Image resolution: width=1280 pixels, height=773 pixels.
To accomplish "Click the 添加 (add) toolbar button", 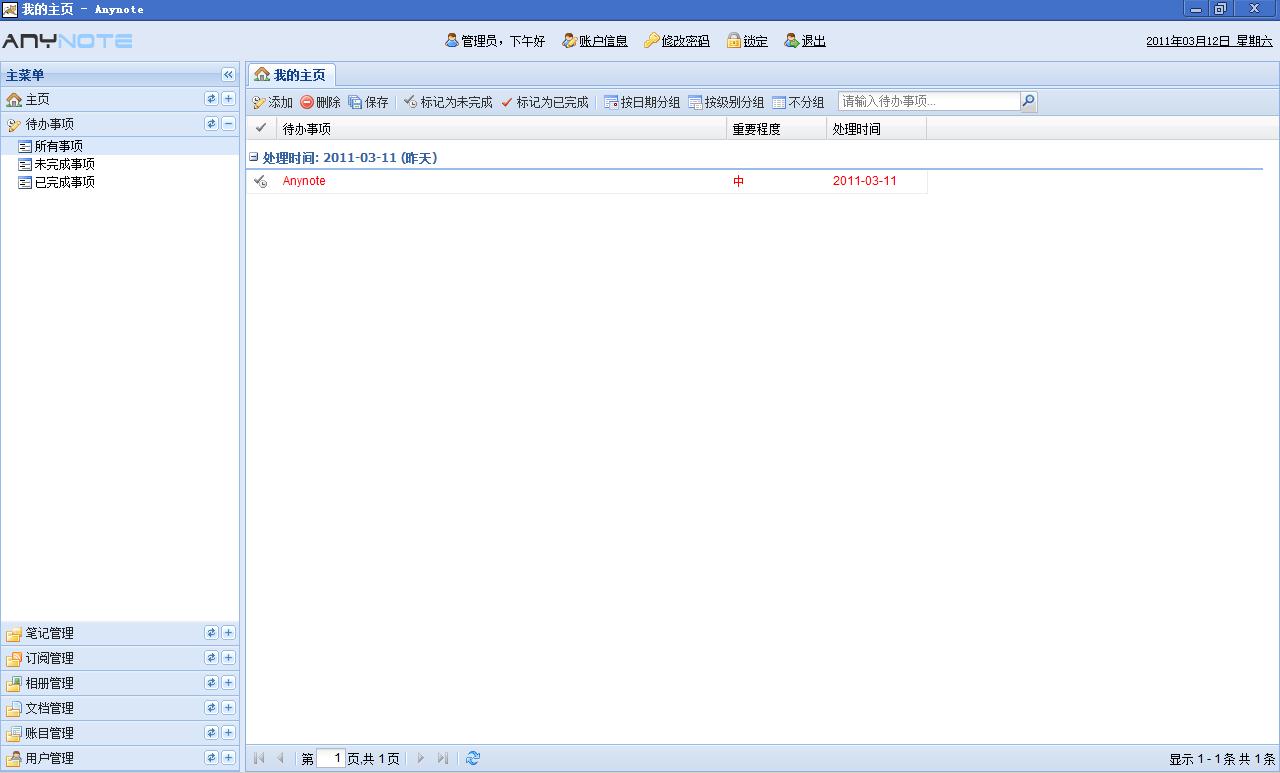I will (x=272, y=102).
